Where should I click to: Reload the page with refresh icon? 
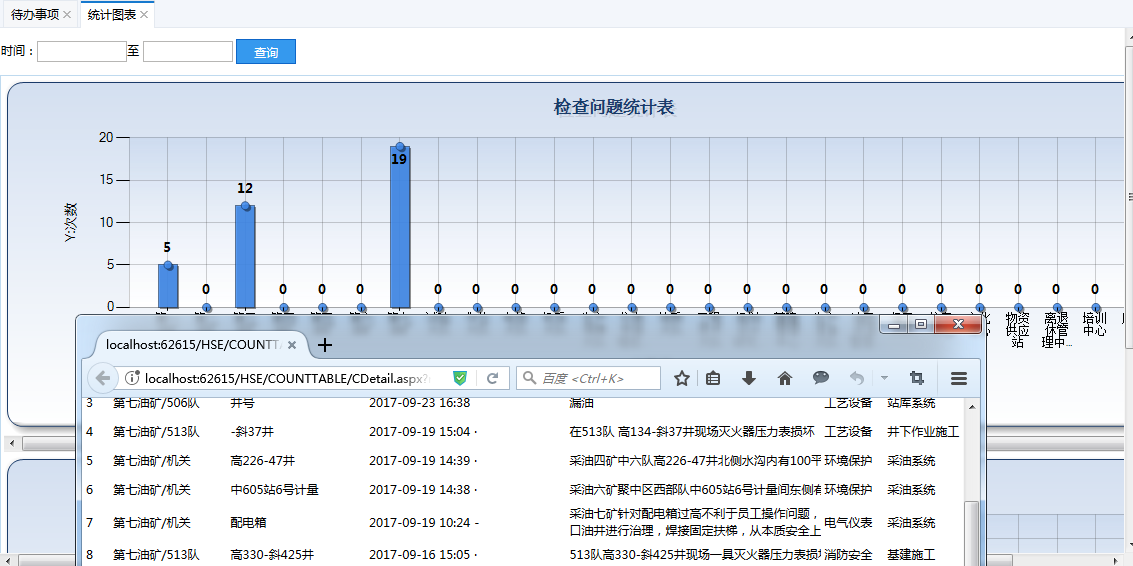(x=493, y=378)
